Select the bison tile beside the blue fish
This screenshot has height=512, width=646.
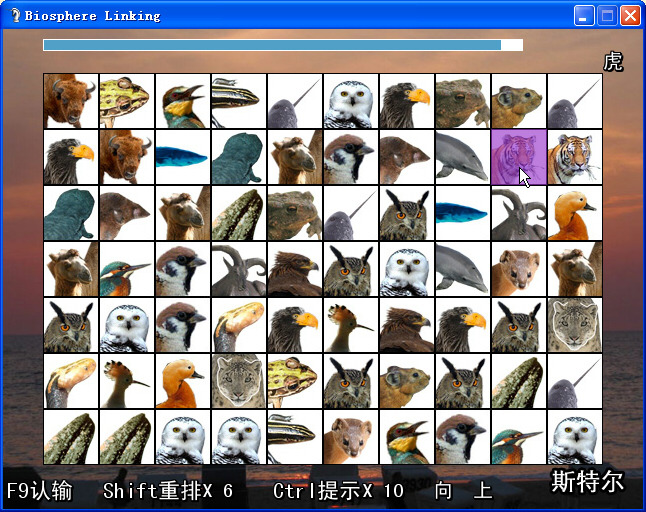[x=127, y=157]
